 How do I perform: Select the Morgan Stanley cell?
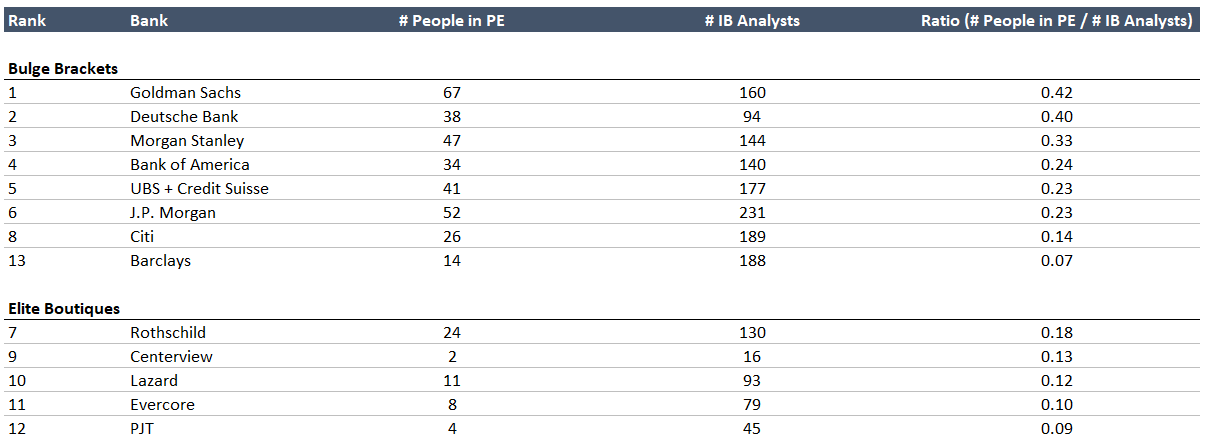tap(187, 140)
